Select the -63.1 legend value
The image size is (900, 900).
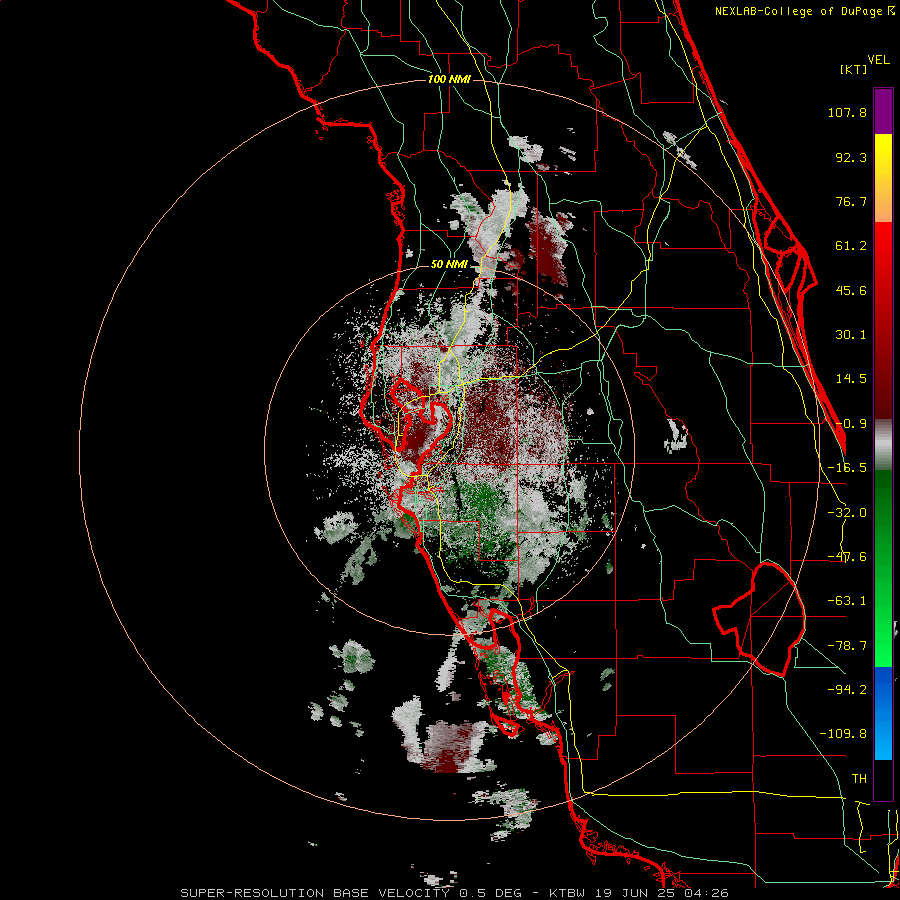click(x=847, y=601)
